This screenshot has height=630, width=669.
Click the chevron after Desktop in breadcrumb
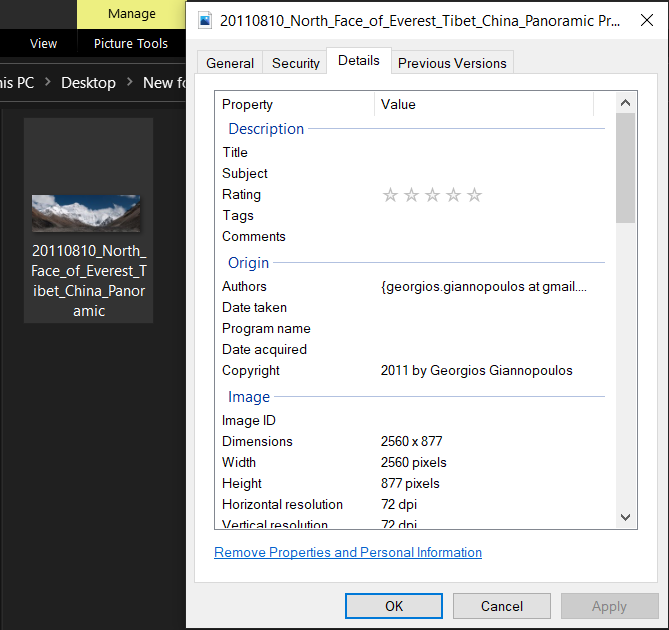130,81
